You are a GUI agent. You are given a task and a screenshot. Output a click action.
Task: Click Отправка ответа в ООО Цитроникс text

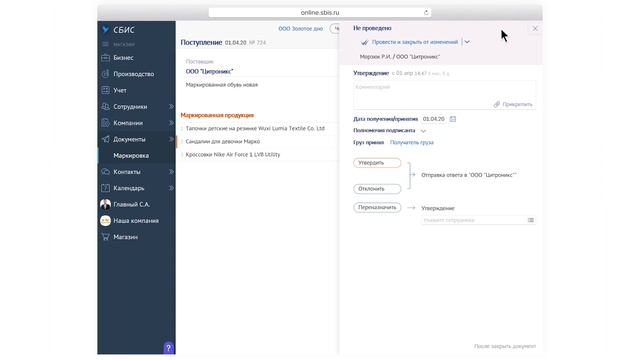pyautogui.click(x=469, y=175)
